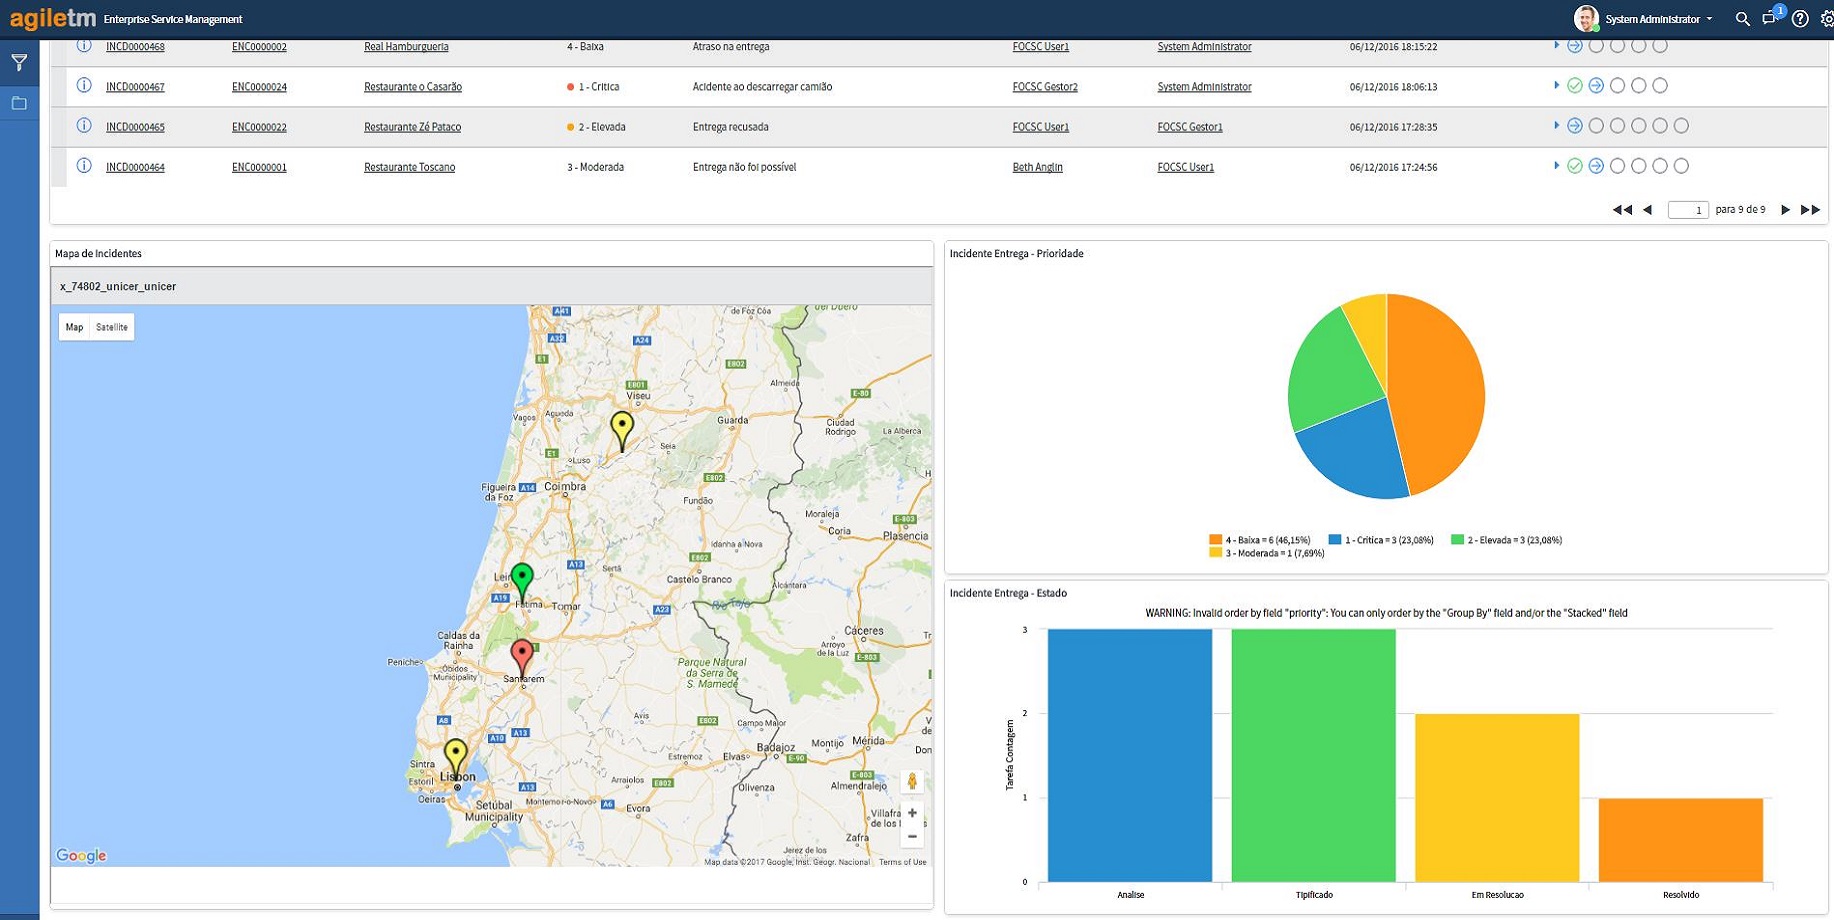Expand workflow stages for row INCD0000464

coord(1556,166)
